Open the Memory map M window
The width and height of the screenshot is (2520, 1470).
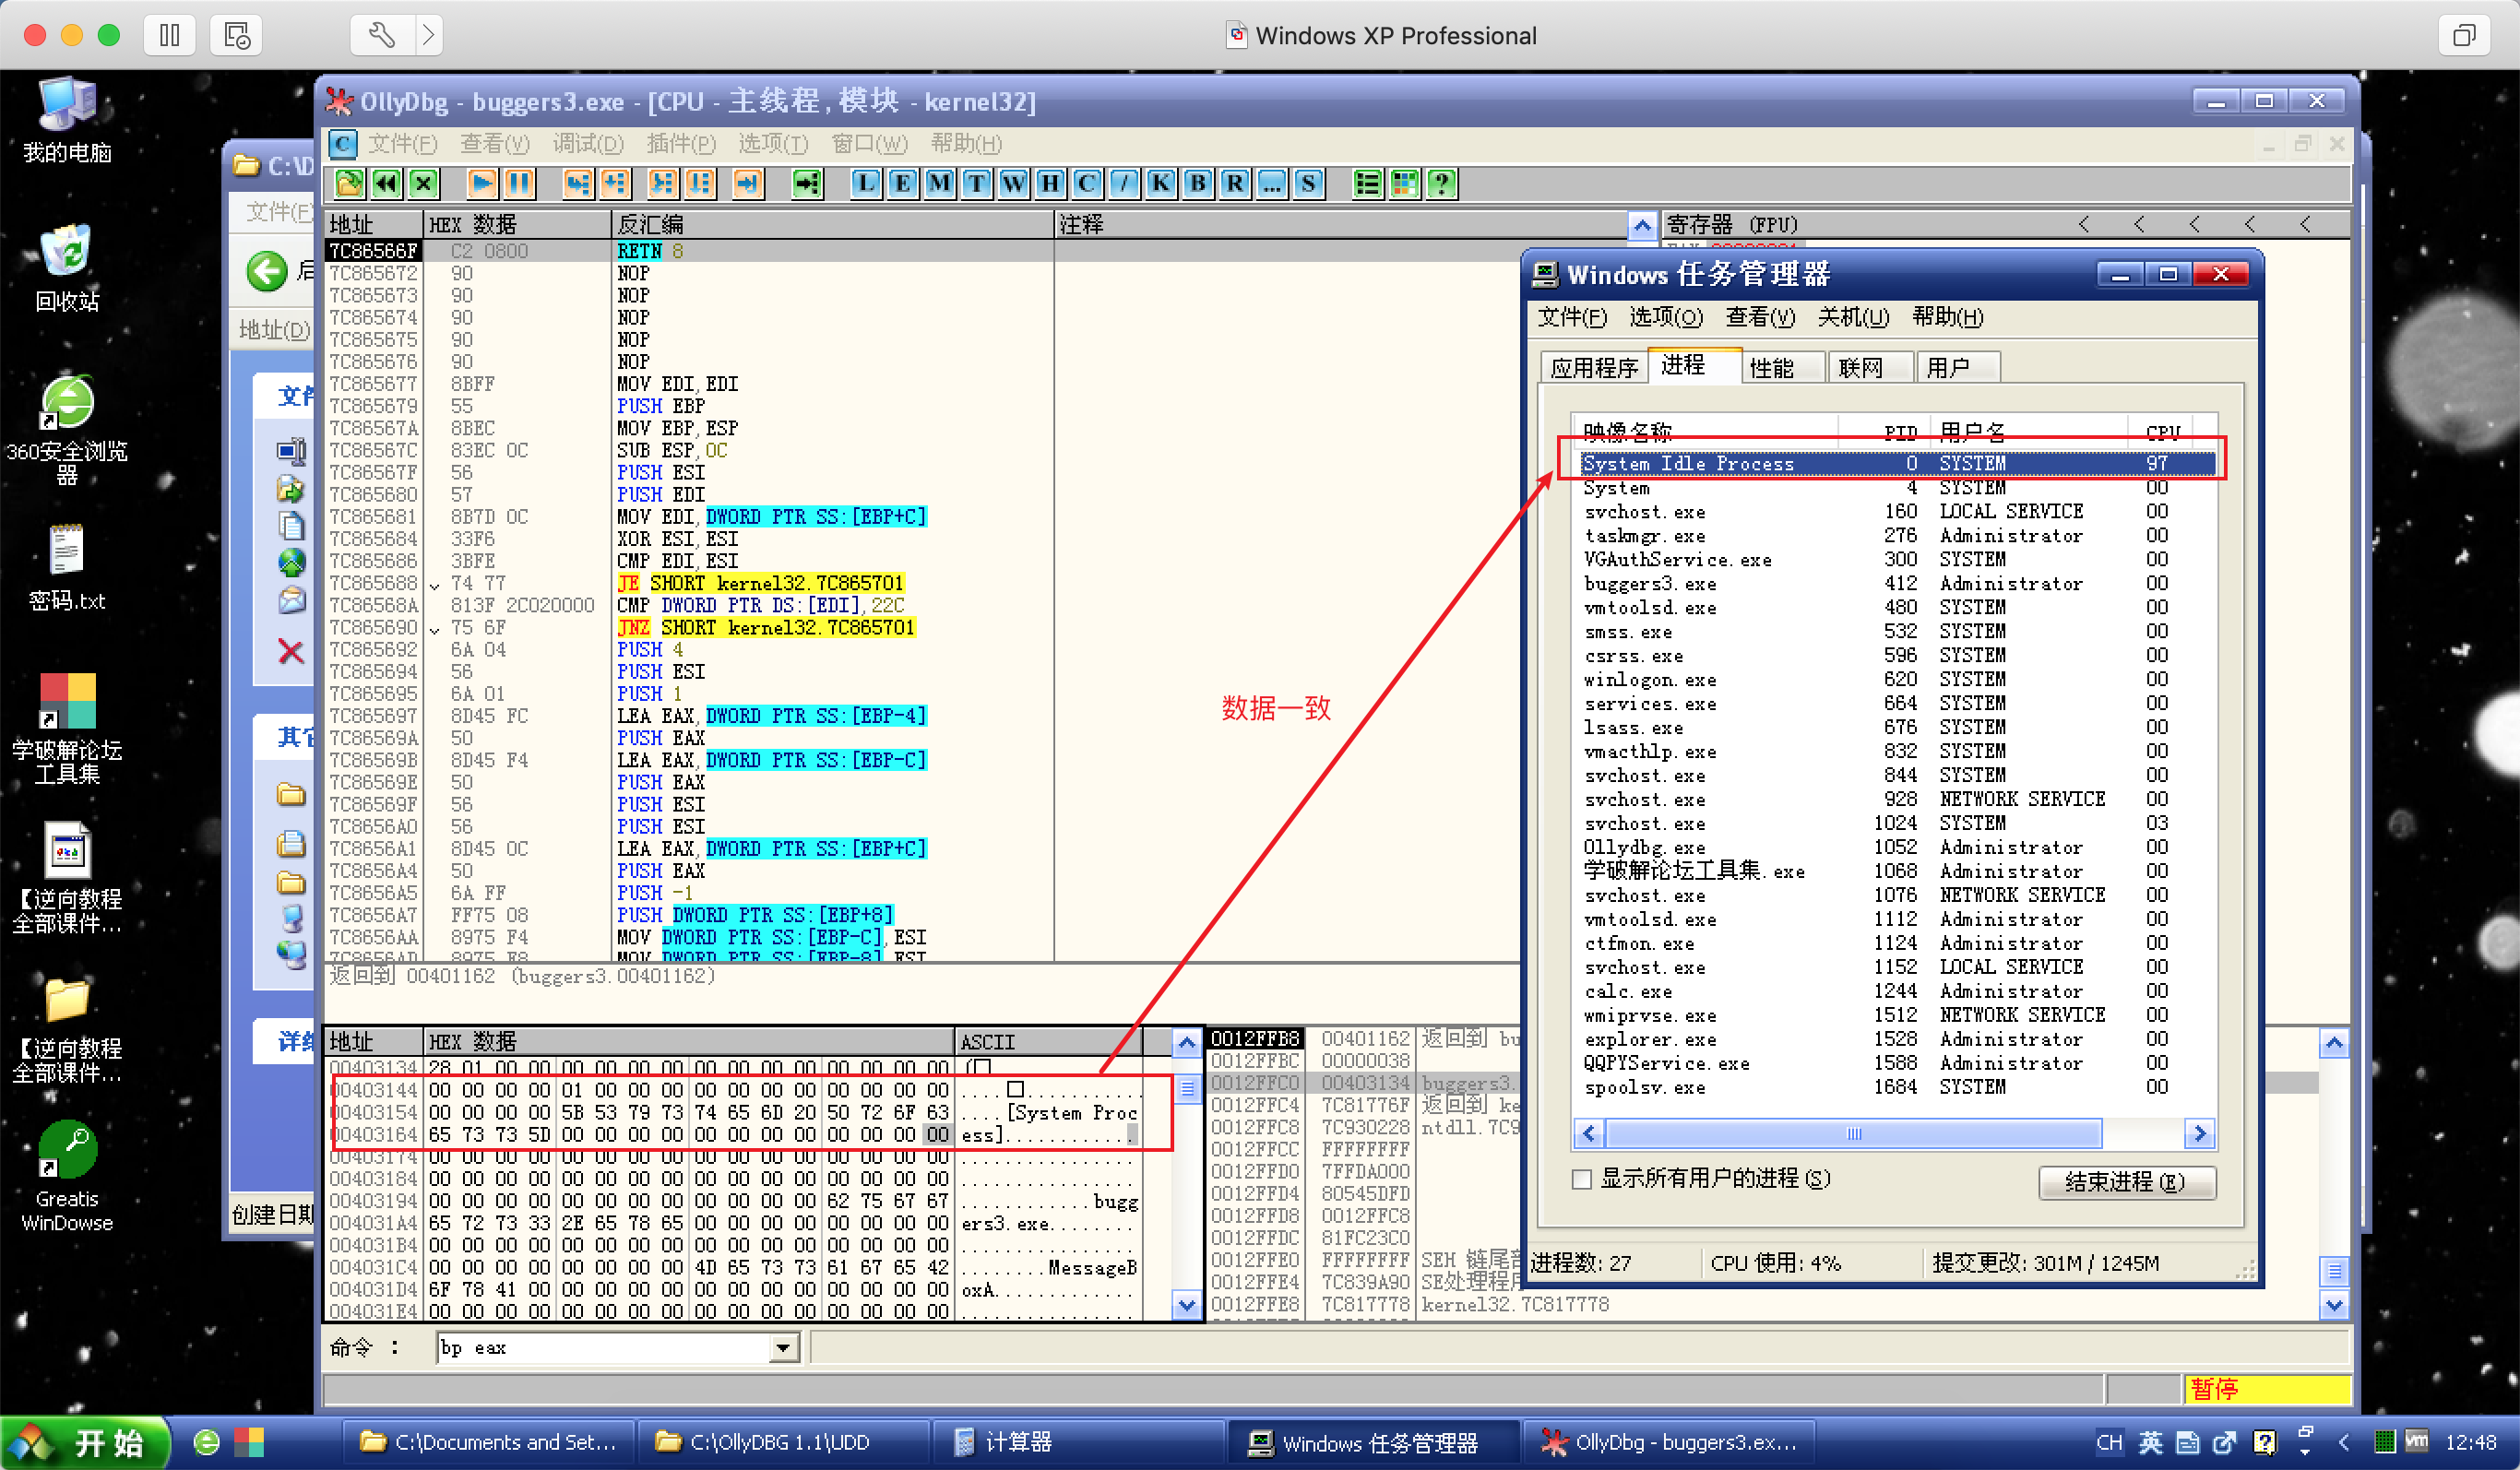(939, 183)
